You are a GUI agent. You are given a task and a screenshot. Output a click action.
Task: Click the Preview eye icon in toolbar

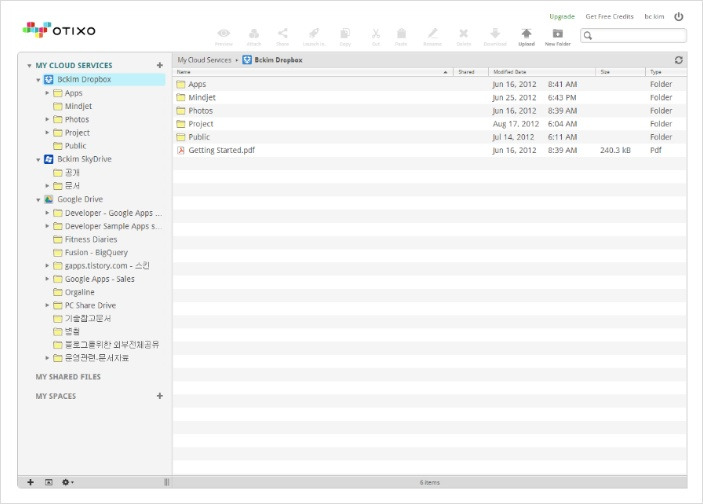(224, 33)
